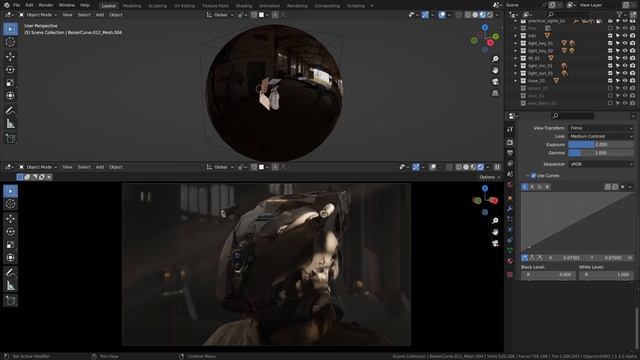The image size is (640, 360).
Task: Expand light_key_01 collection in outliner
Action: tap(516, 43)
